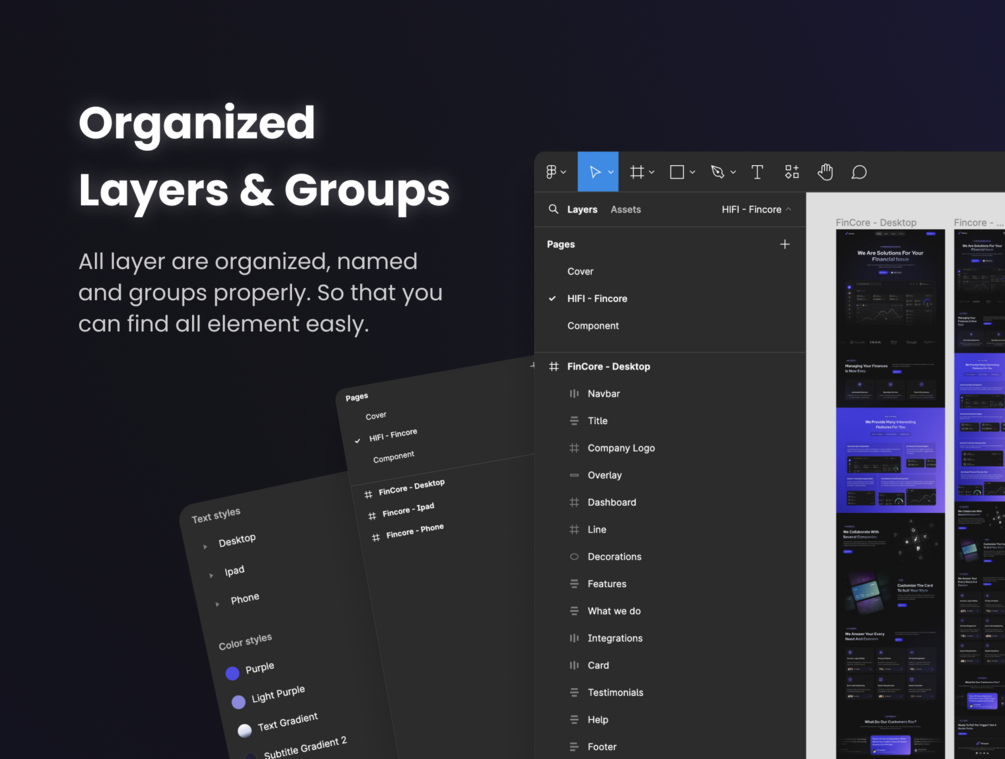Select the FinCore - Desktop frame layer
The width and height of the screenshot is (1005, 759).
[608, 367]
